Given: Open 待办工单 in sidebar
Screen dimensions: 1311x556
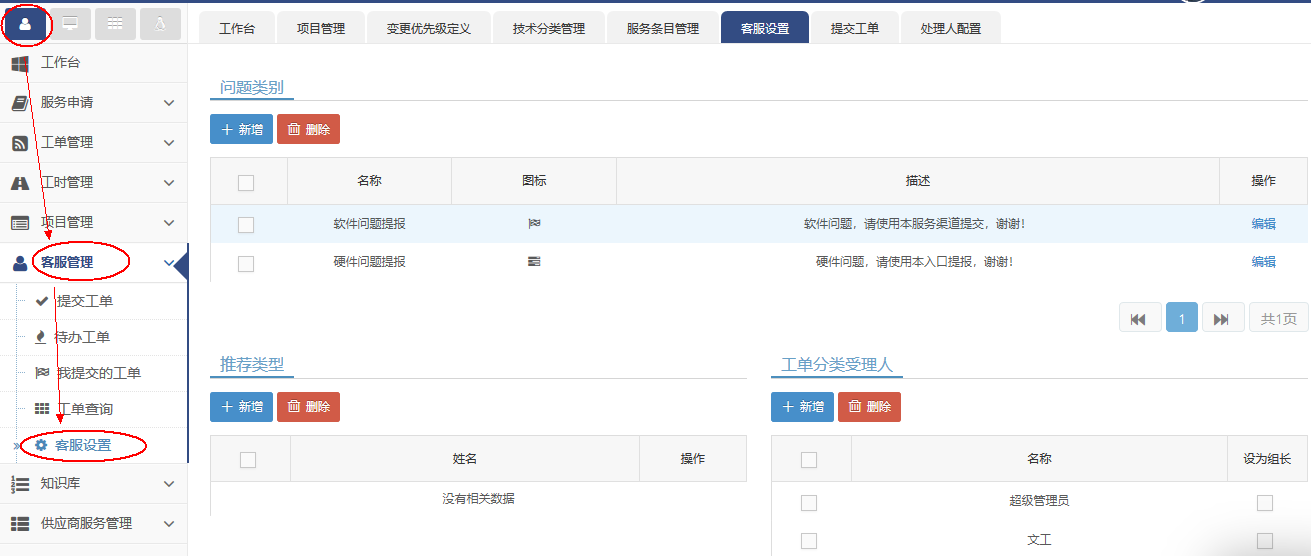Looking at the screenshot, I should tap(82, 337).
